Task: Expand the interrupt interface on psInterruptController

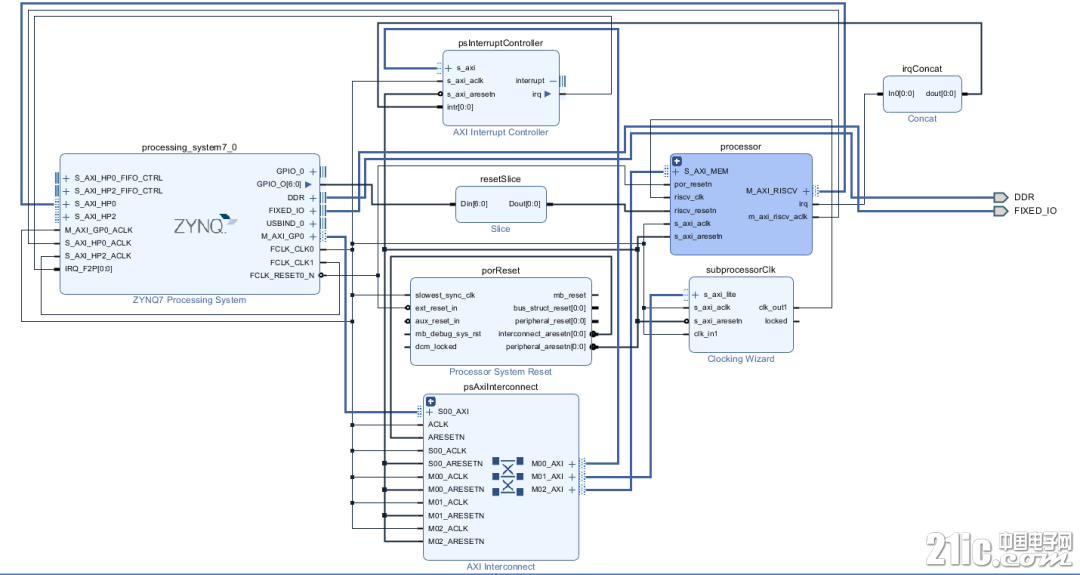Action: click(554, 81)
